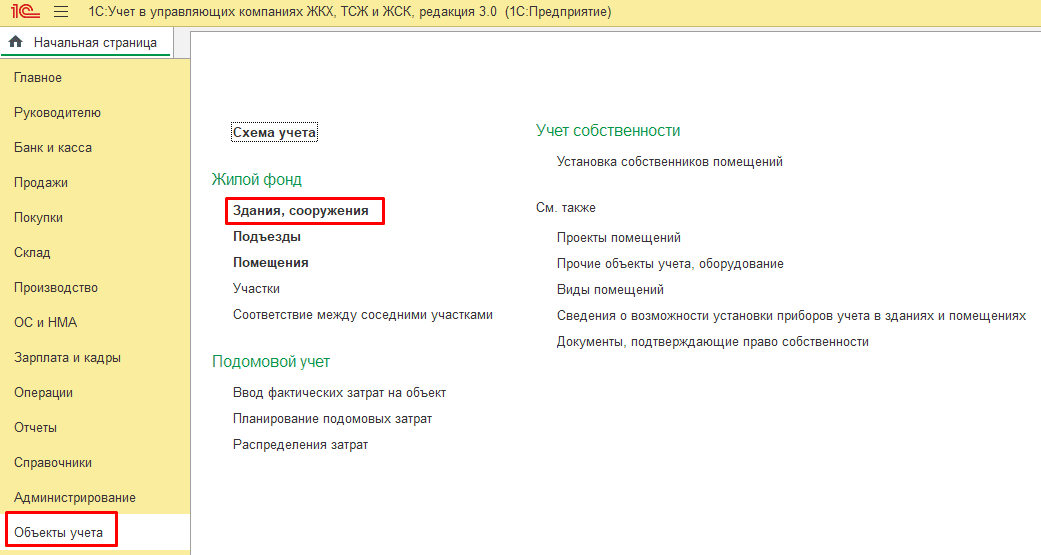Click the 1C logo icon
Viewport: 1041px width, 555px height.
(x=25, y=12)
